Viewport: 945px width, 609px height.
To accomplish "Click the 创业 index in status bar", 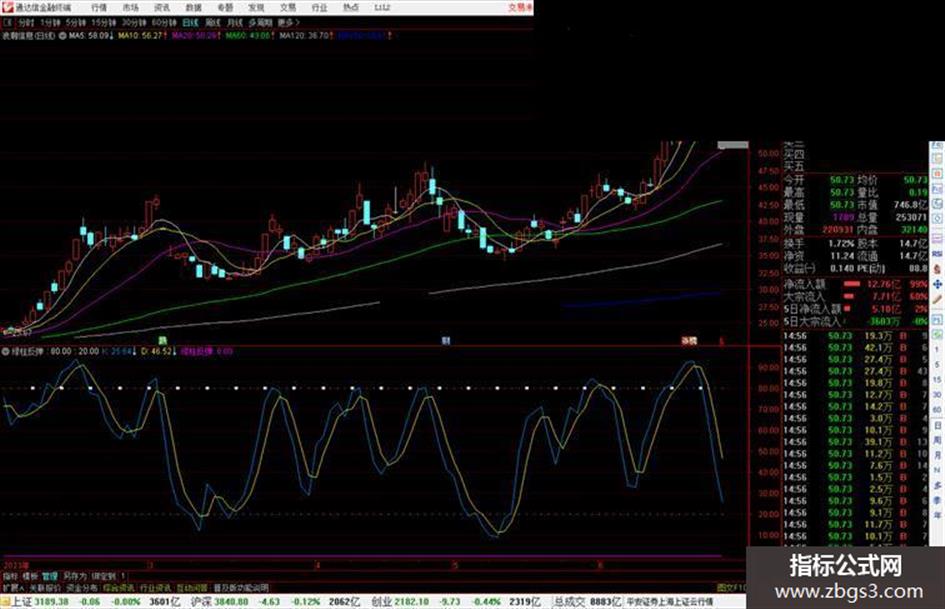I will point(381,602).
